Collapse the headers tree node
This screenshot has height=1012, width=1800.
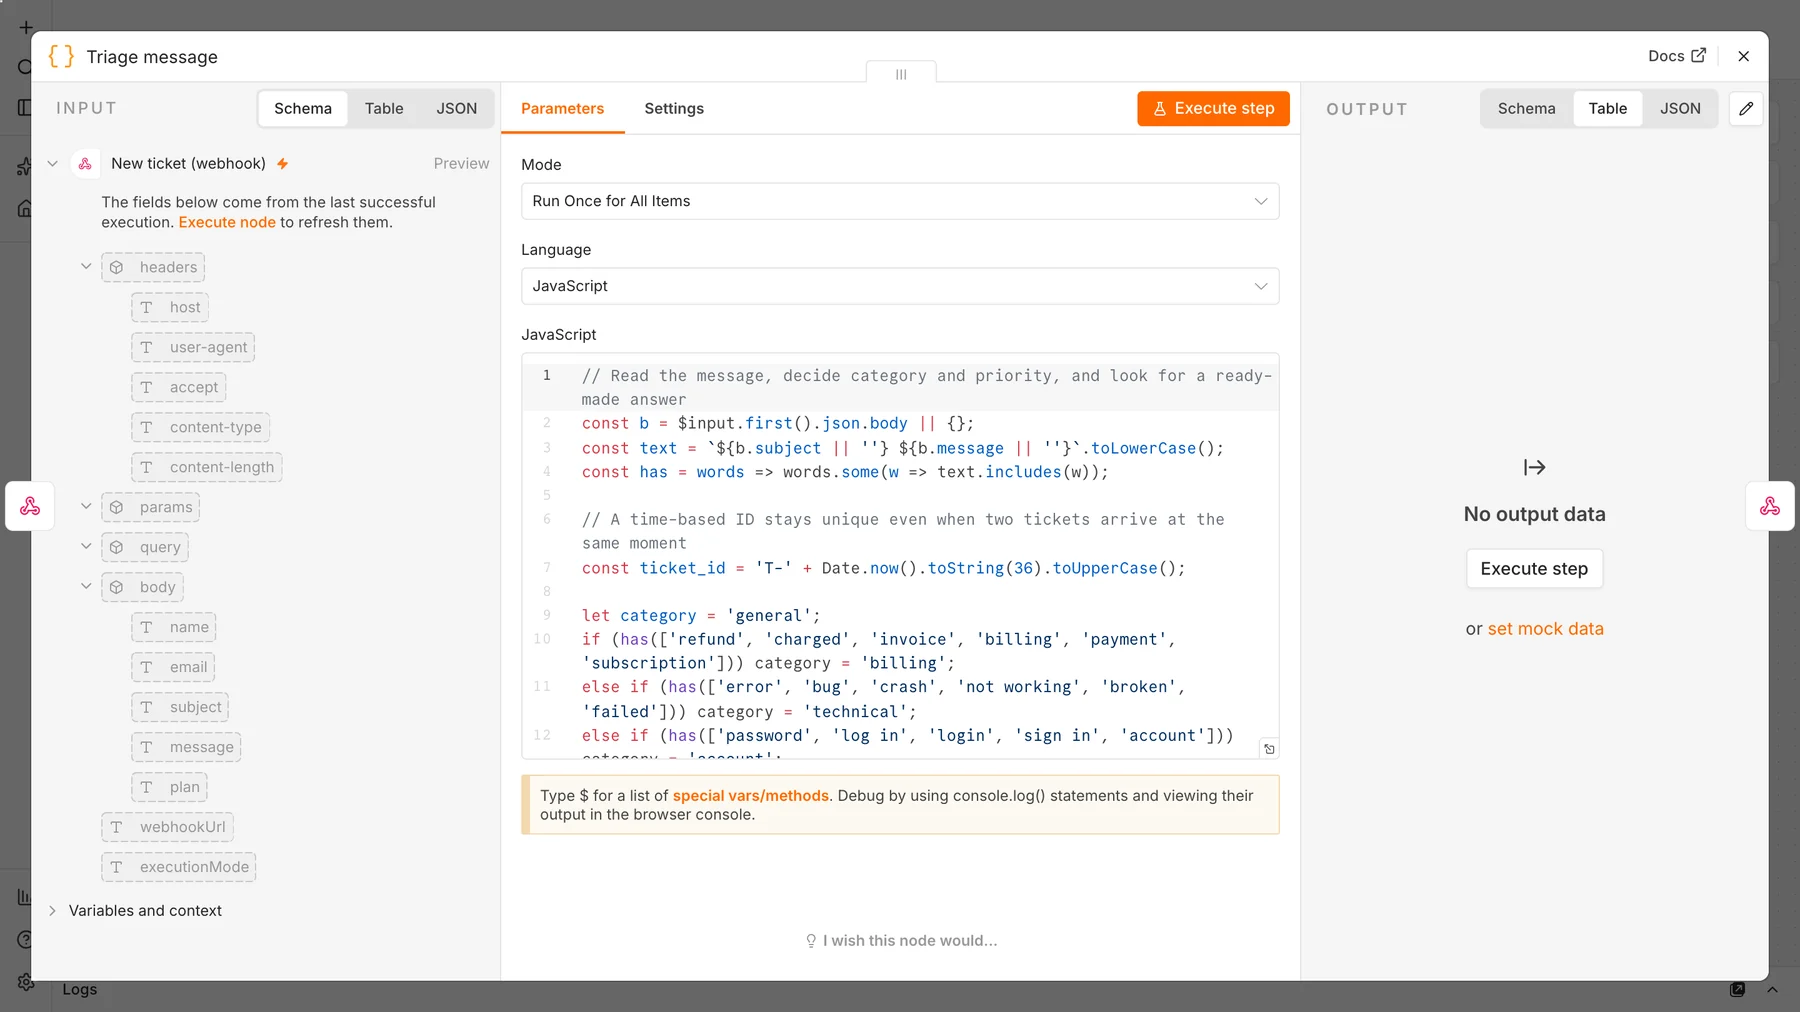[x=86, y=266]
